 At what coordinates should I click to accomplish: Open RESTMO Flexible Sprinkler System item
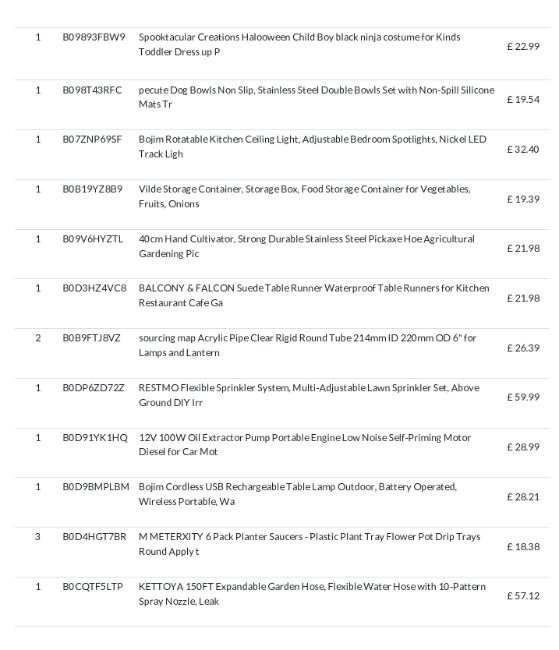point(309,395)
